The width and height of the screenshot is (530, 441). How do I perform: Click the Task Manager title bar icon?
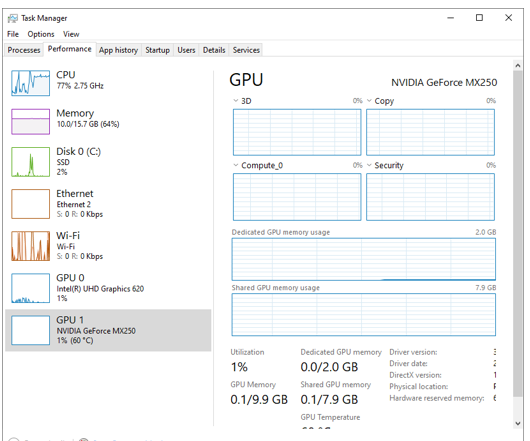[x=13, y=18]
